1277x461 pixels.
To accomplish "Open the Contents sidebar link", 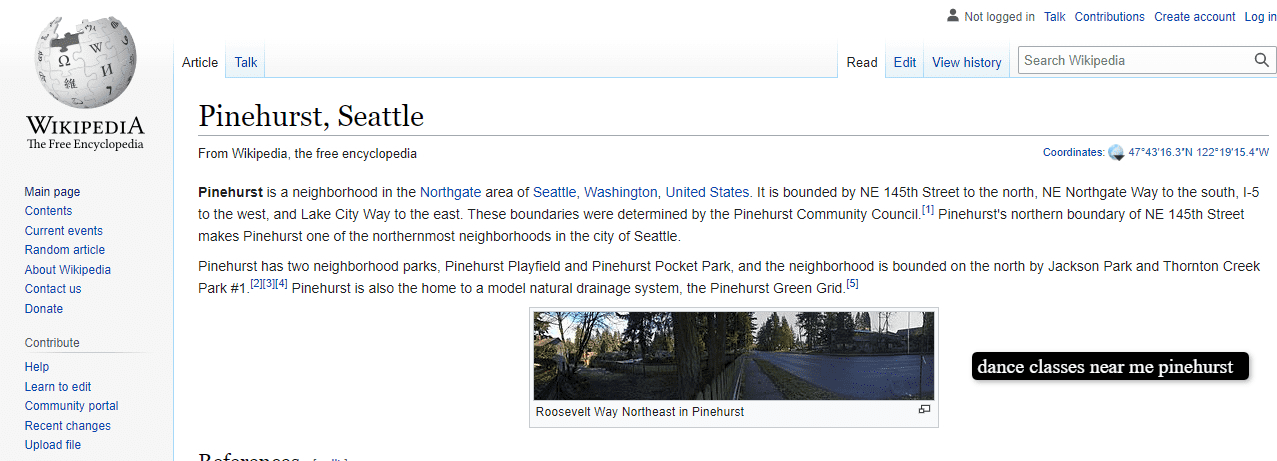I will tap(48, 211).
